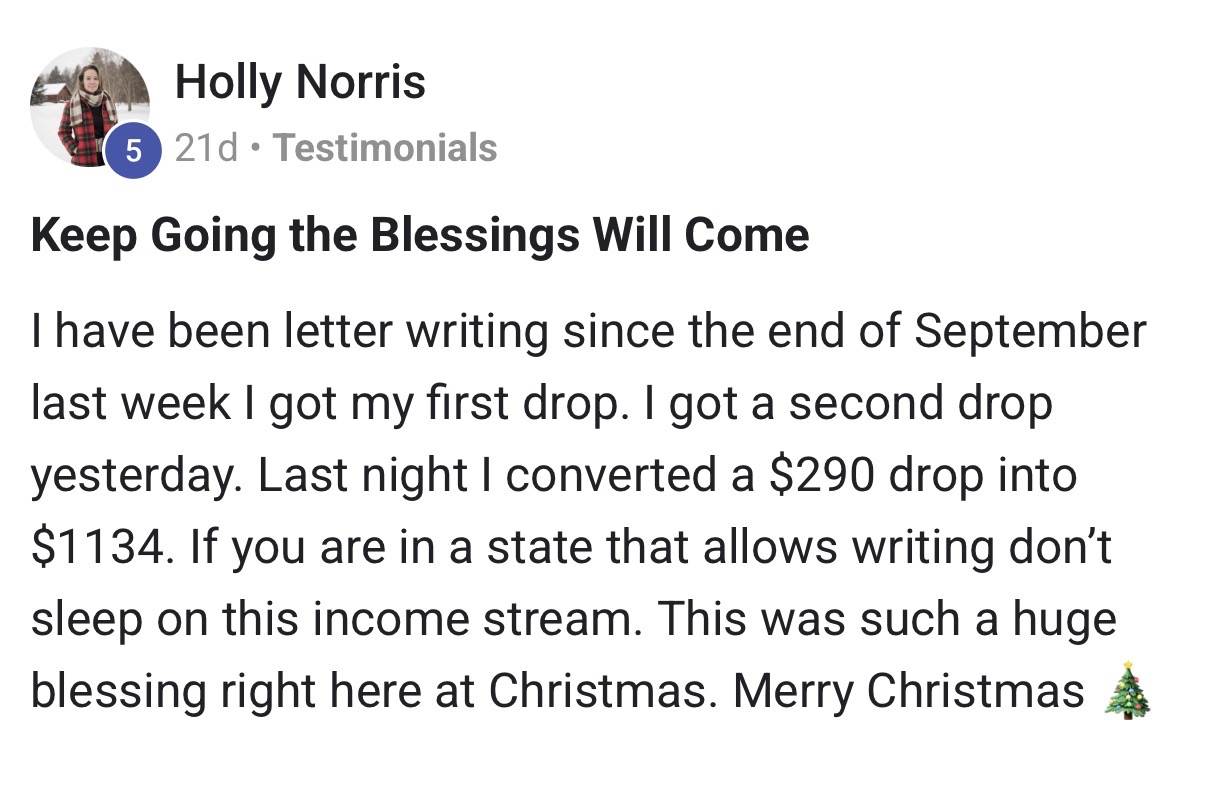Click the $290 amount in the post
This screenshot has width=1206, height=785.
[823, 475]
